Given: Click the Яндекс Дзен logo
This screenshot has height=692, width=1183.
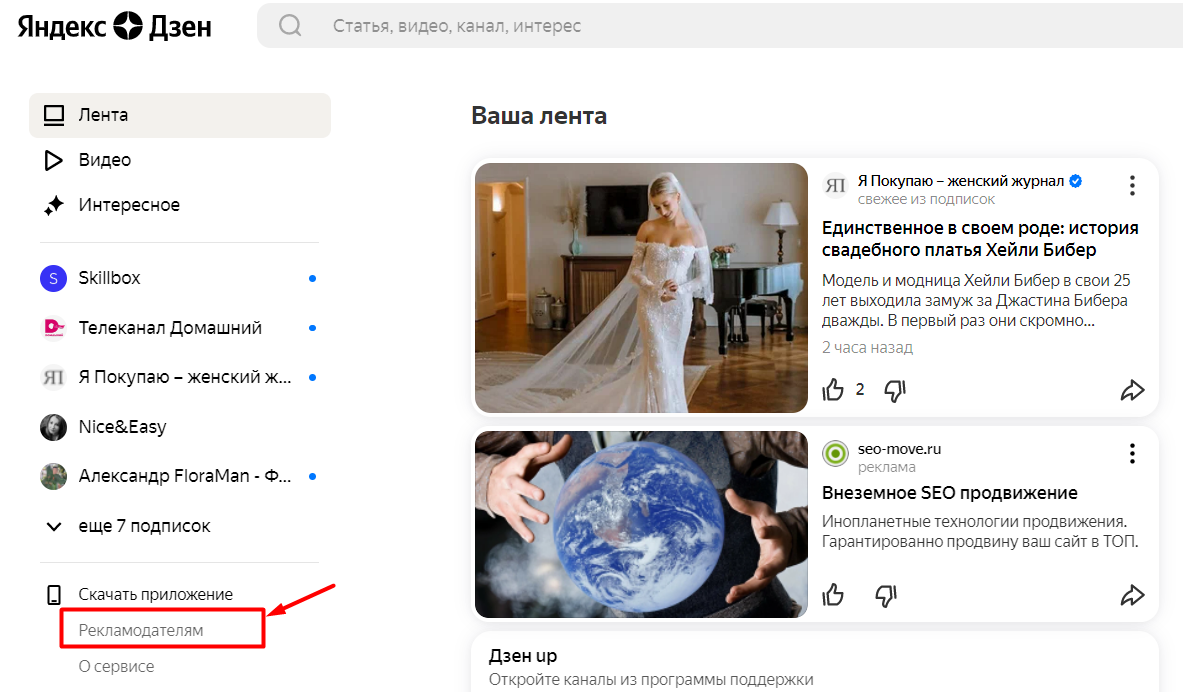Looking at the screenshot, I should tap(114, 26).
